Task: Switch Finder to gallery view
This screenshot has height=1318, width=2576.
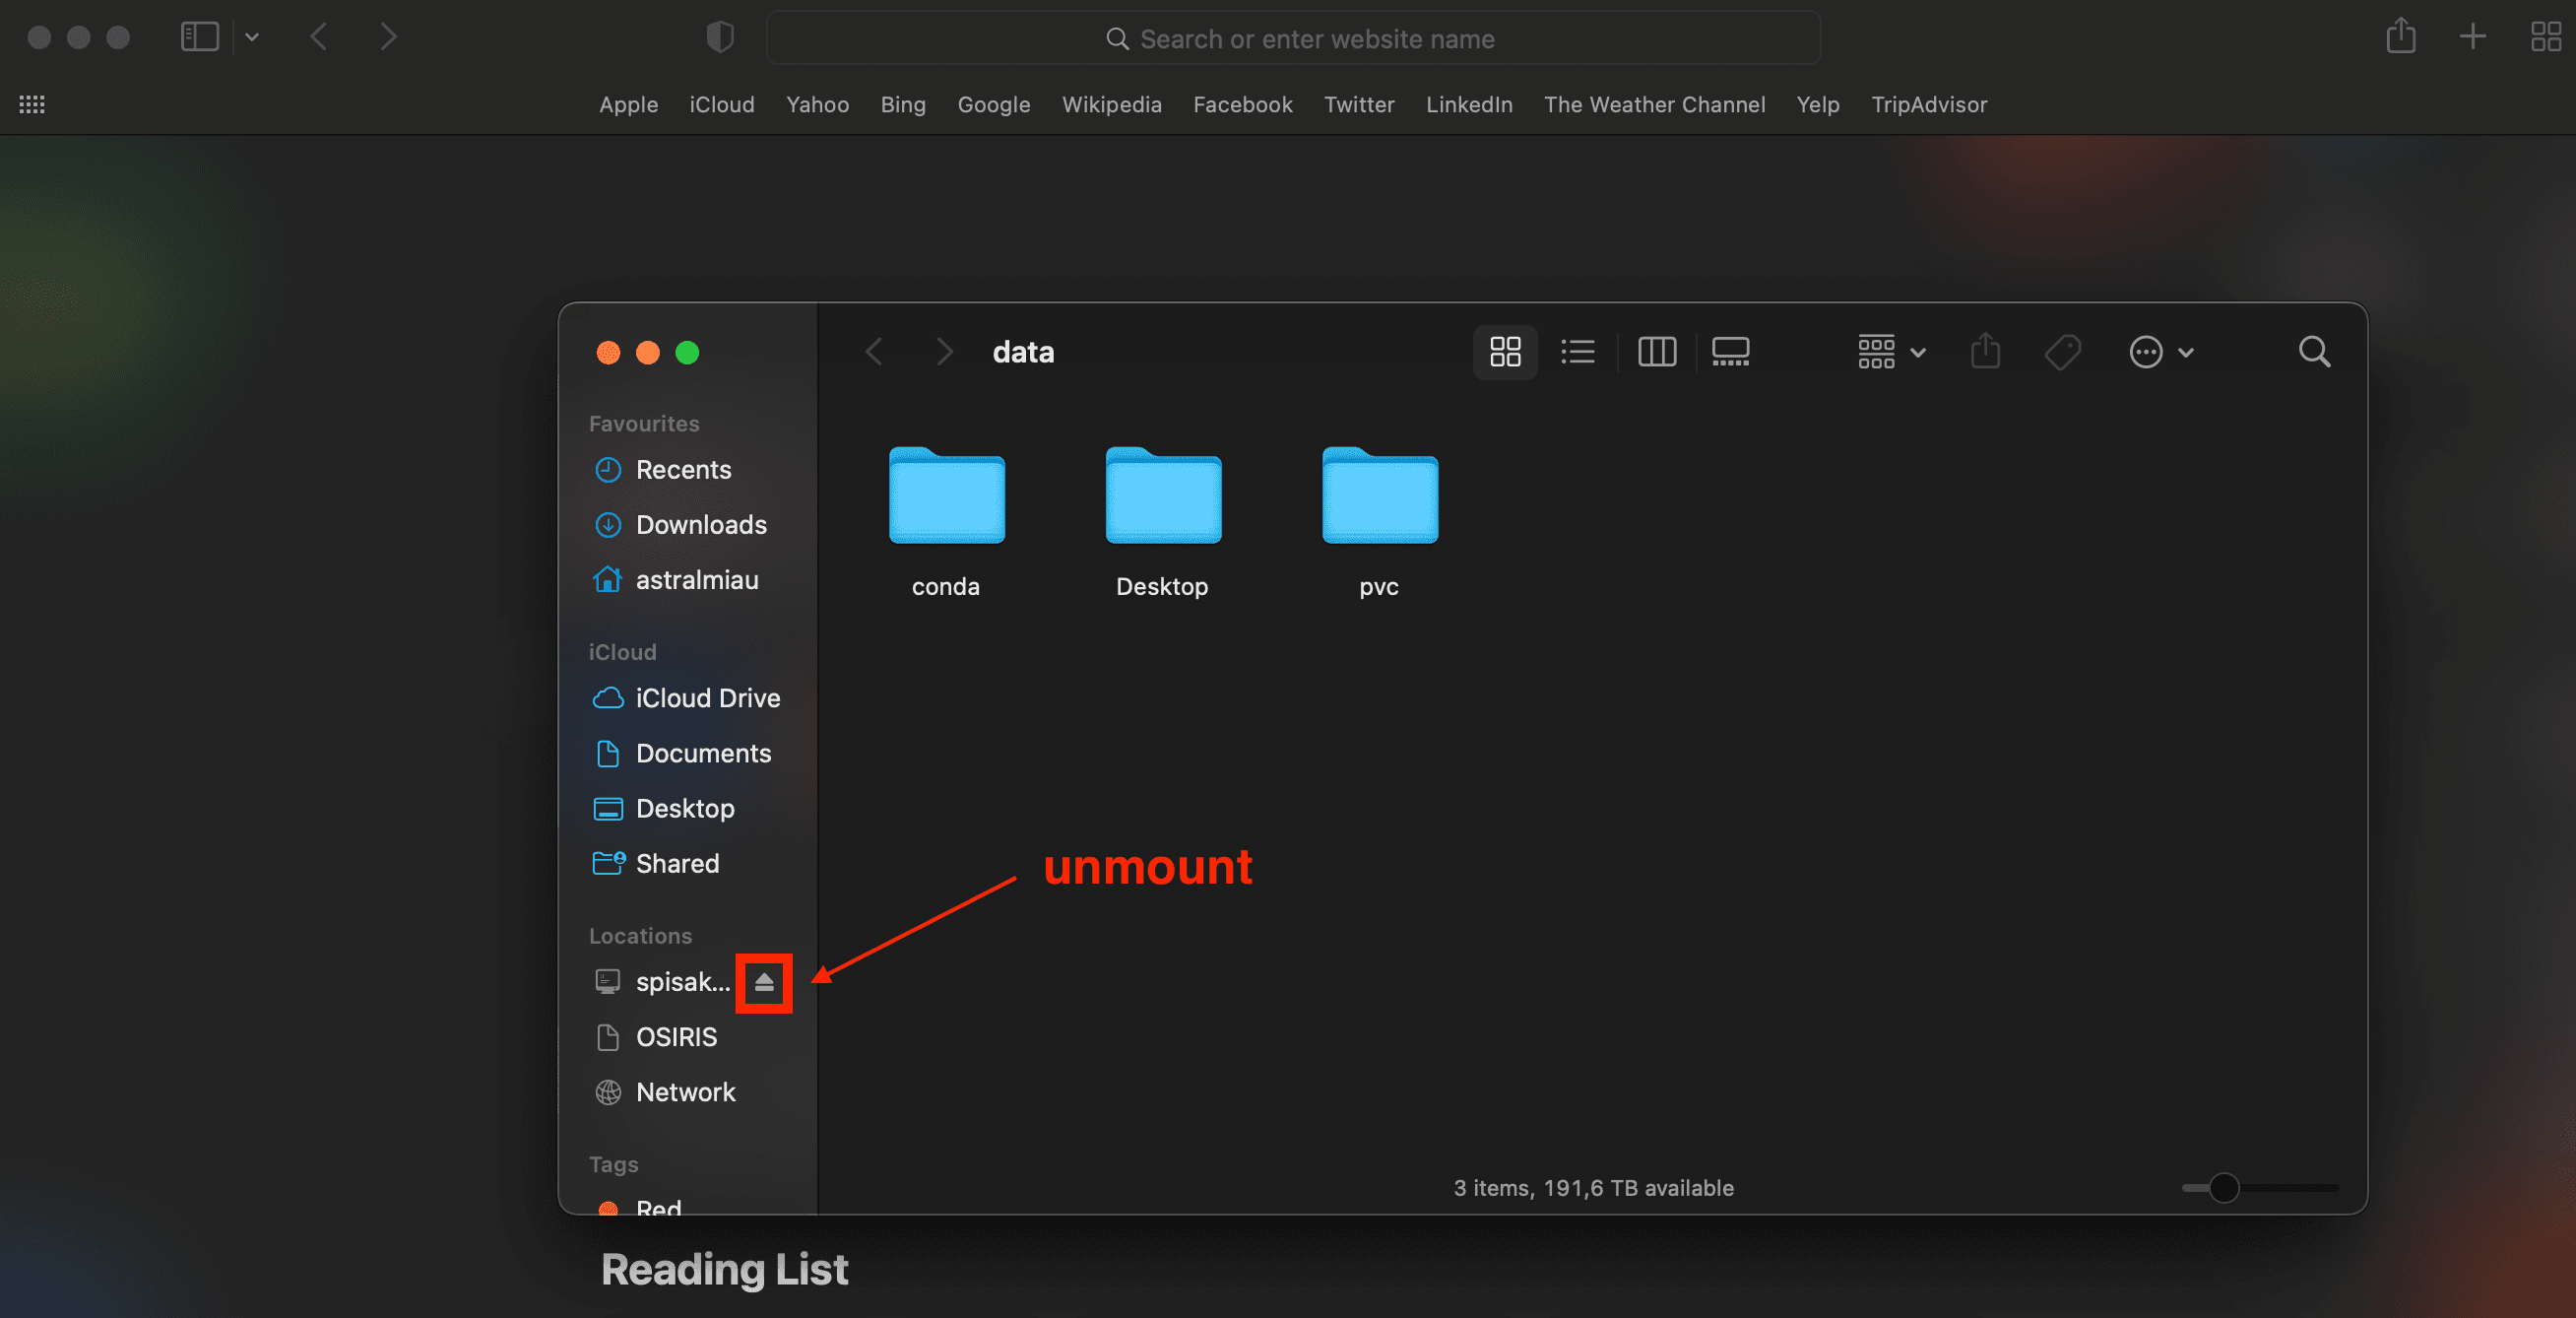Action: [1730, 351]
